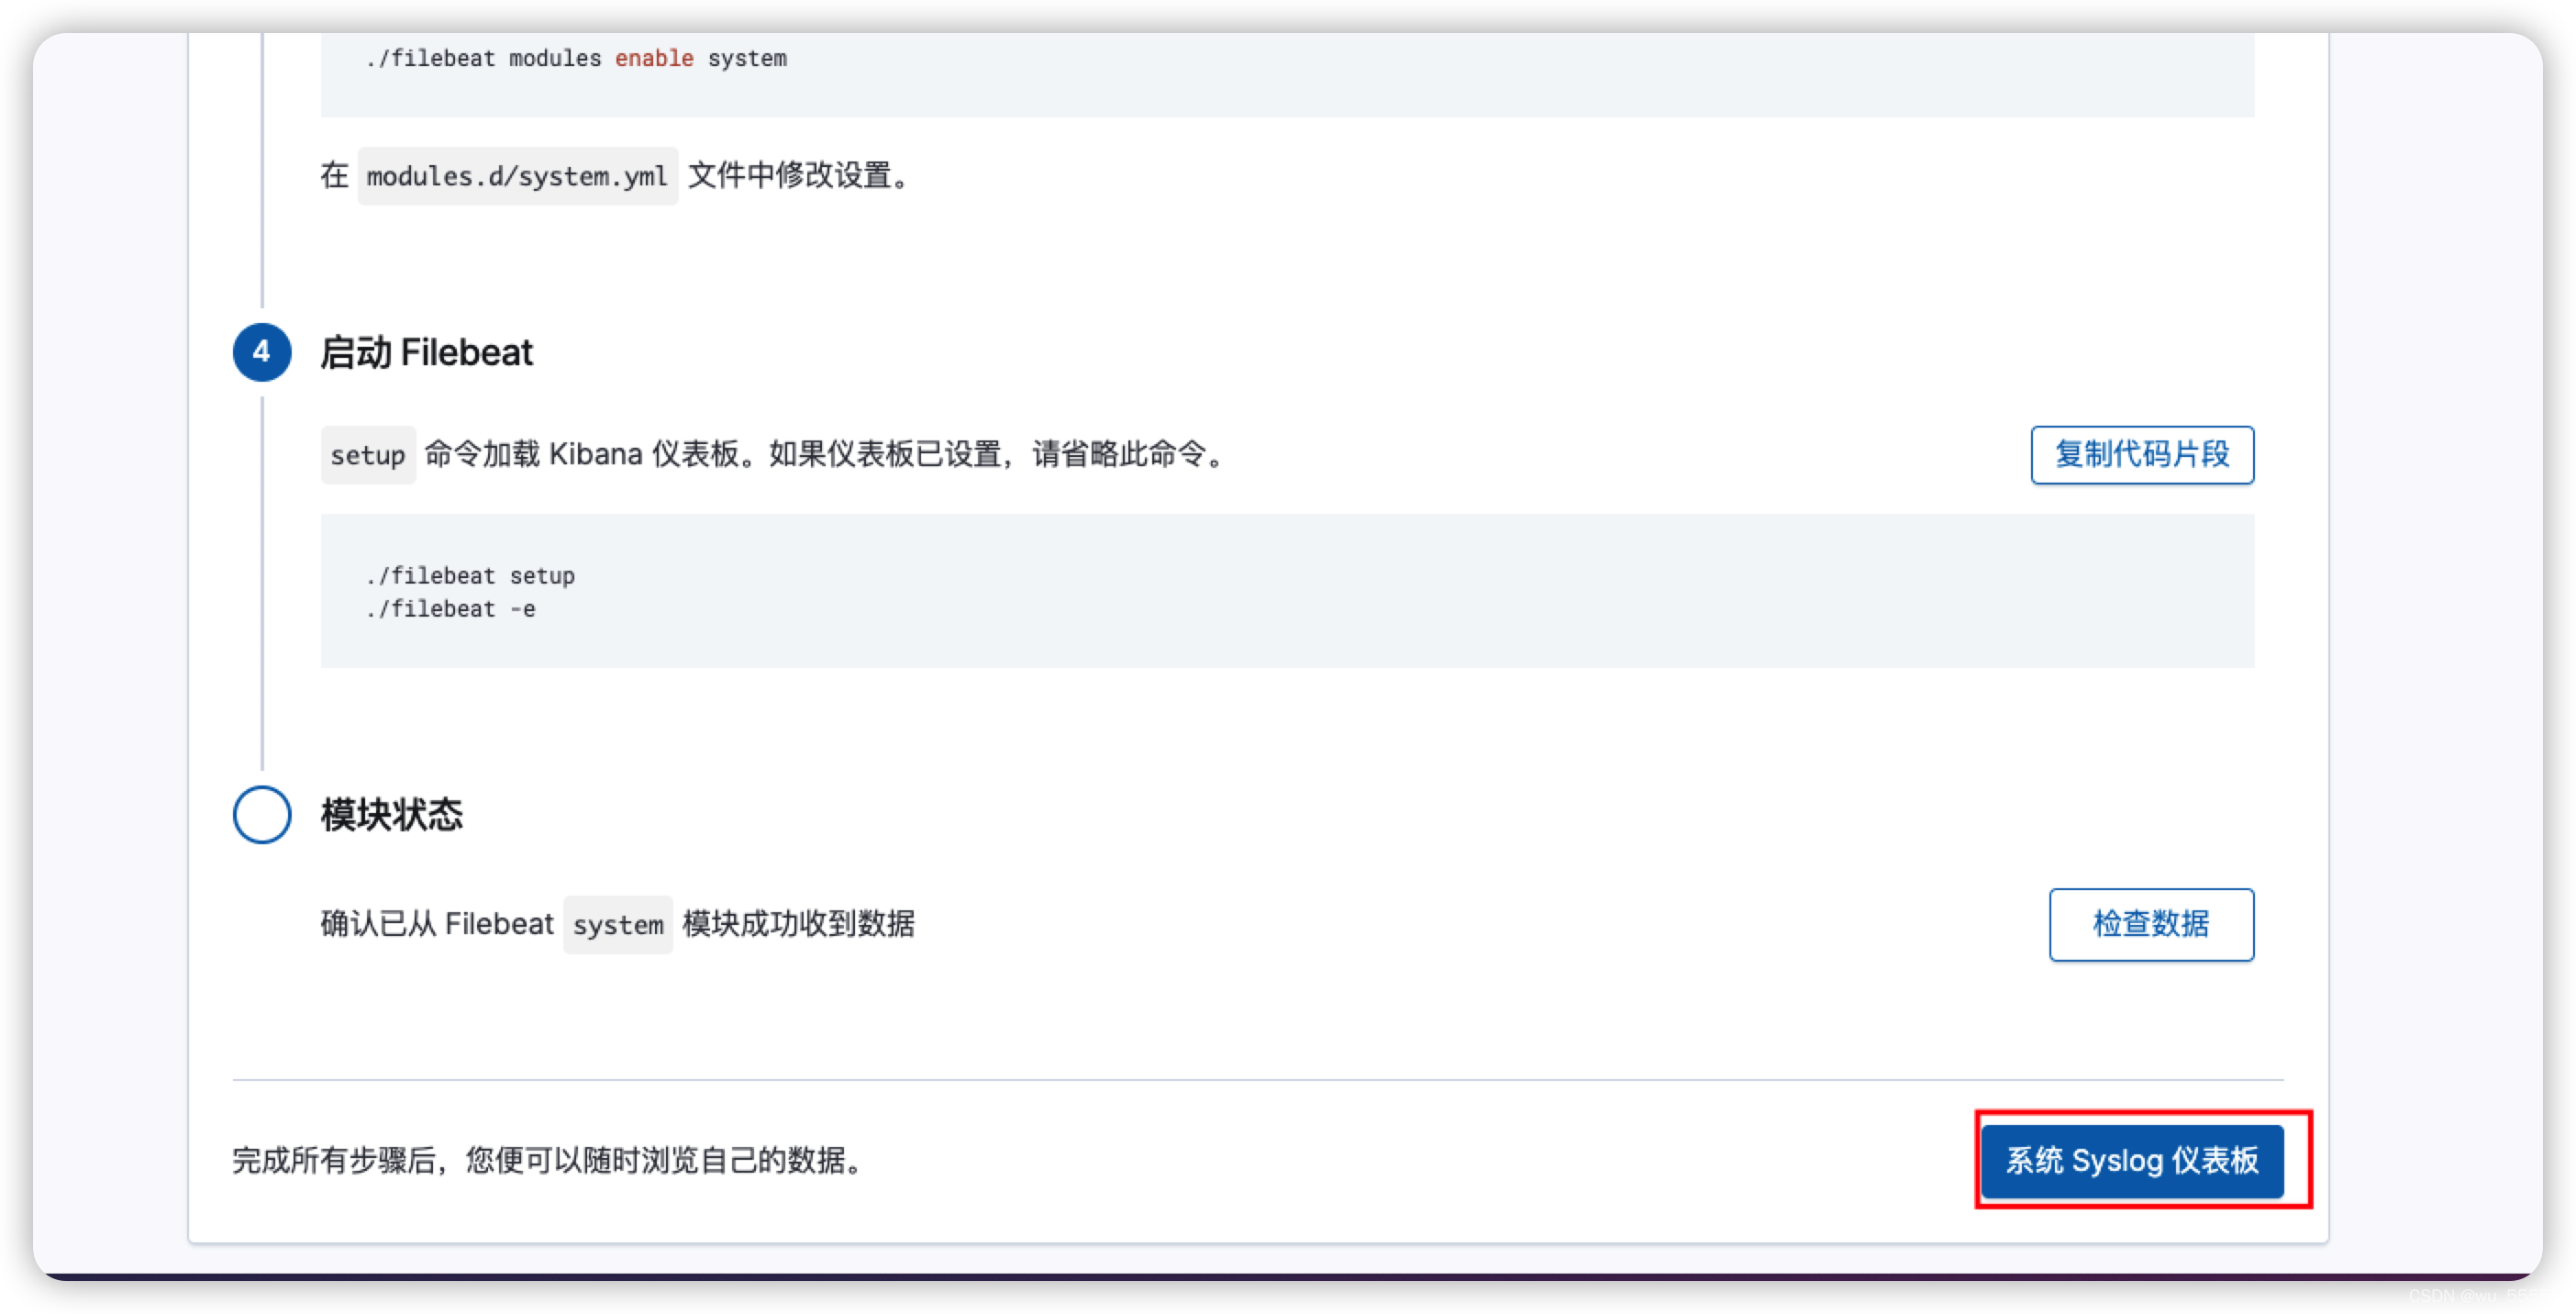This screenshot has height=1314, width=2576.
Task: Click the 模块成功收到数据 text
Action: (x=798, y=924)
